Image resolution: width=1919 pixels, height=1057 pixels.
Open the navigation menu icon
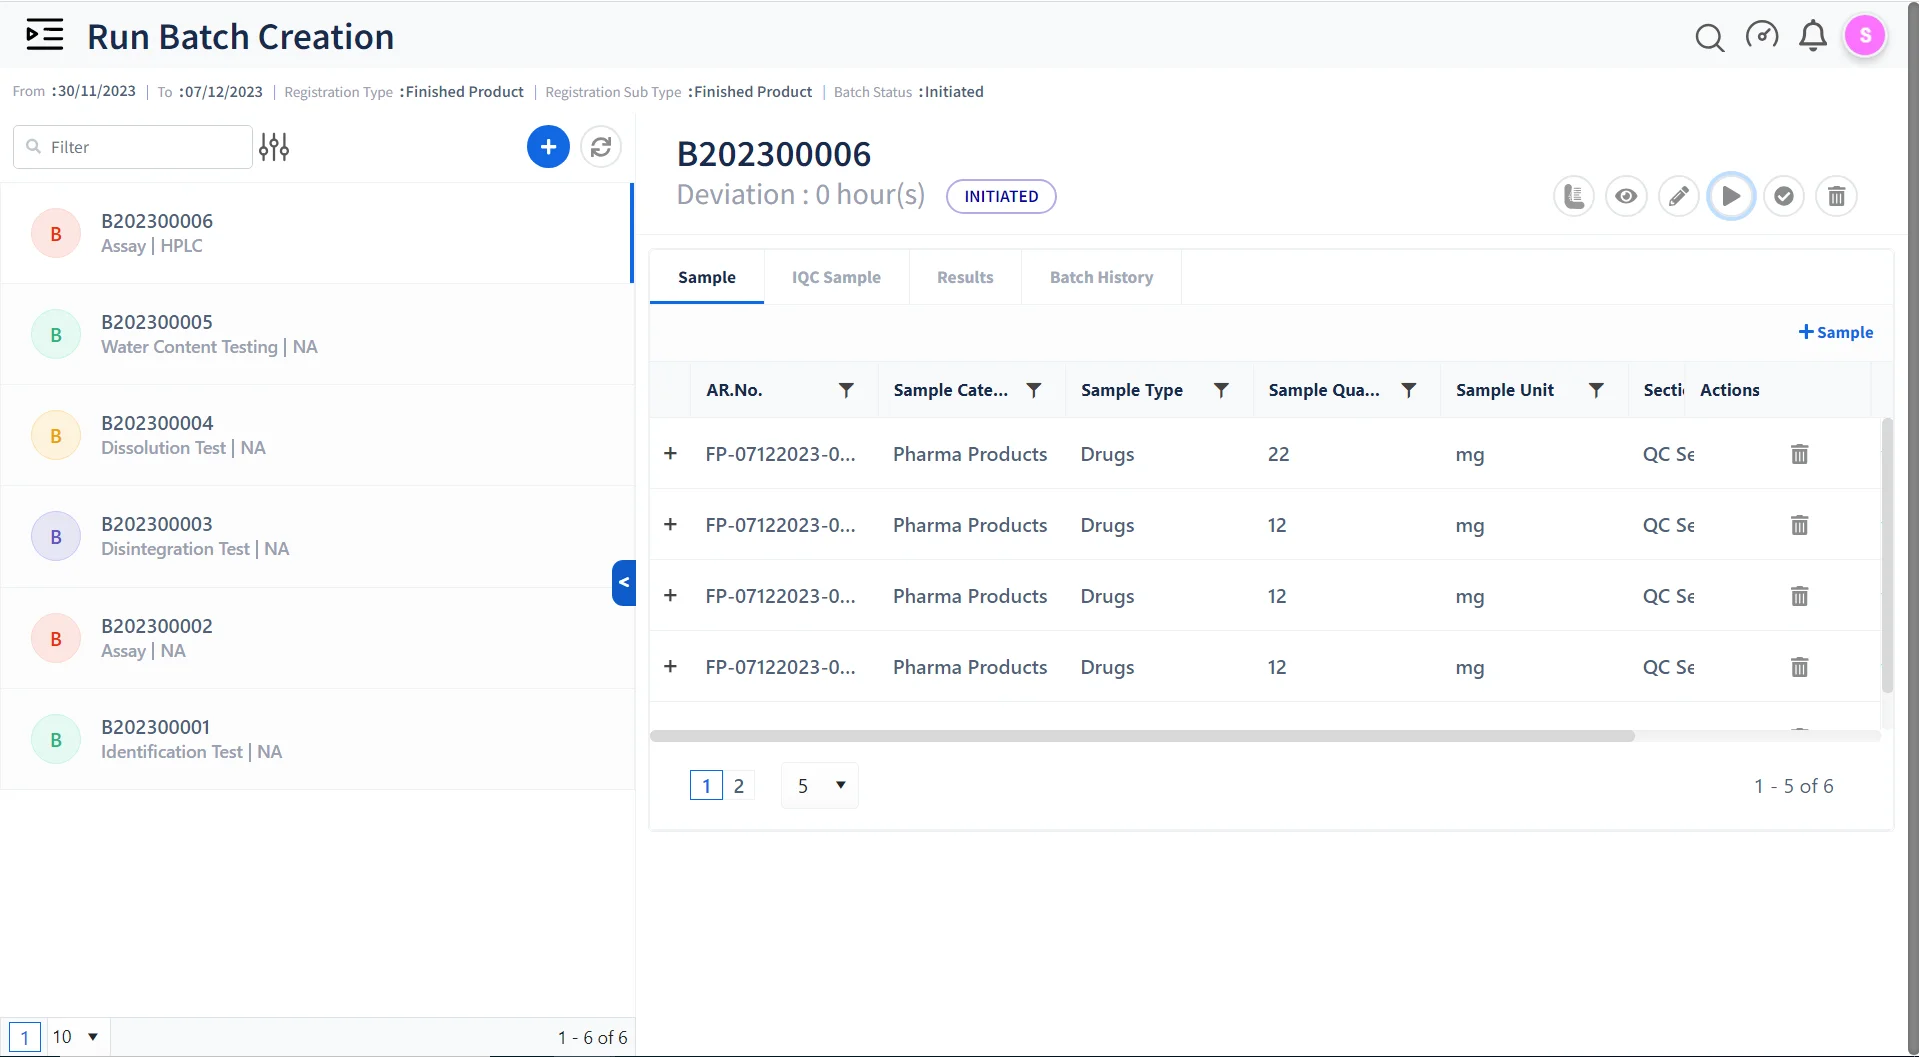pos(44,35)
